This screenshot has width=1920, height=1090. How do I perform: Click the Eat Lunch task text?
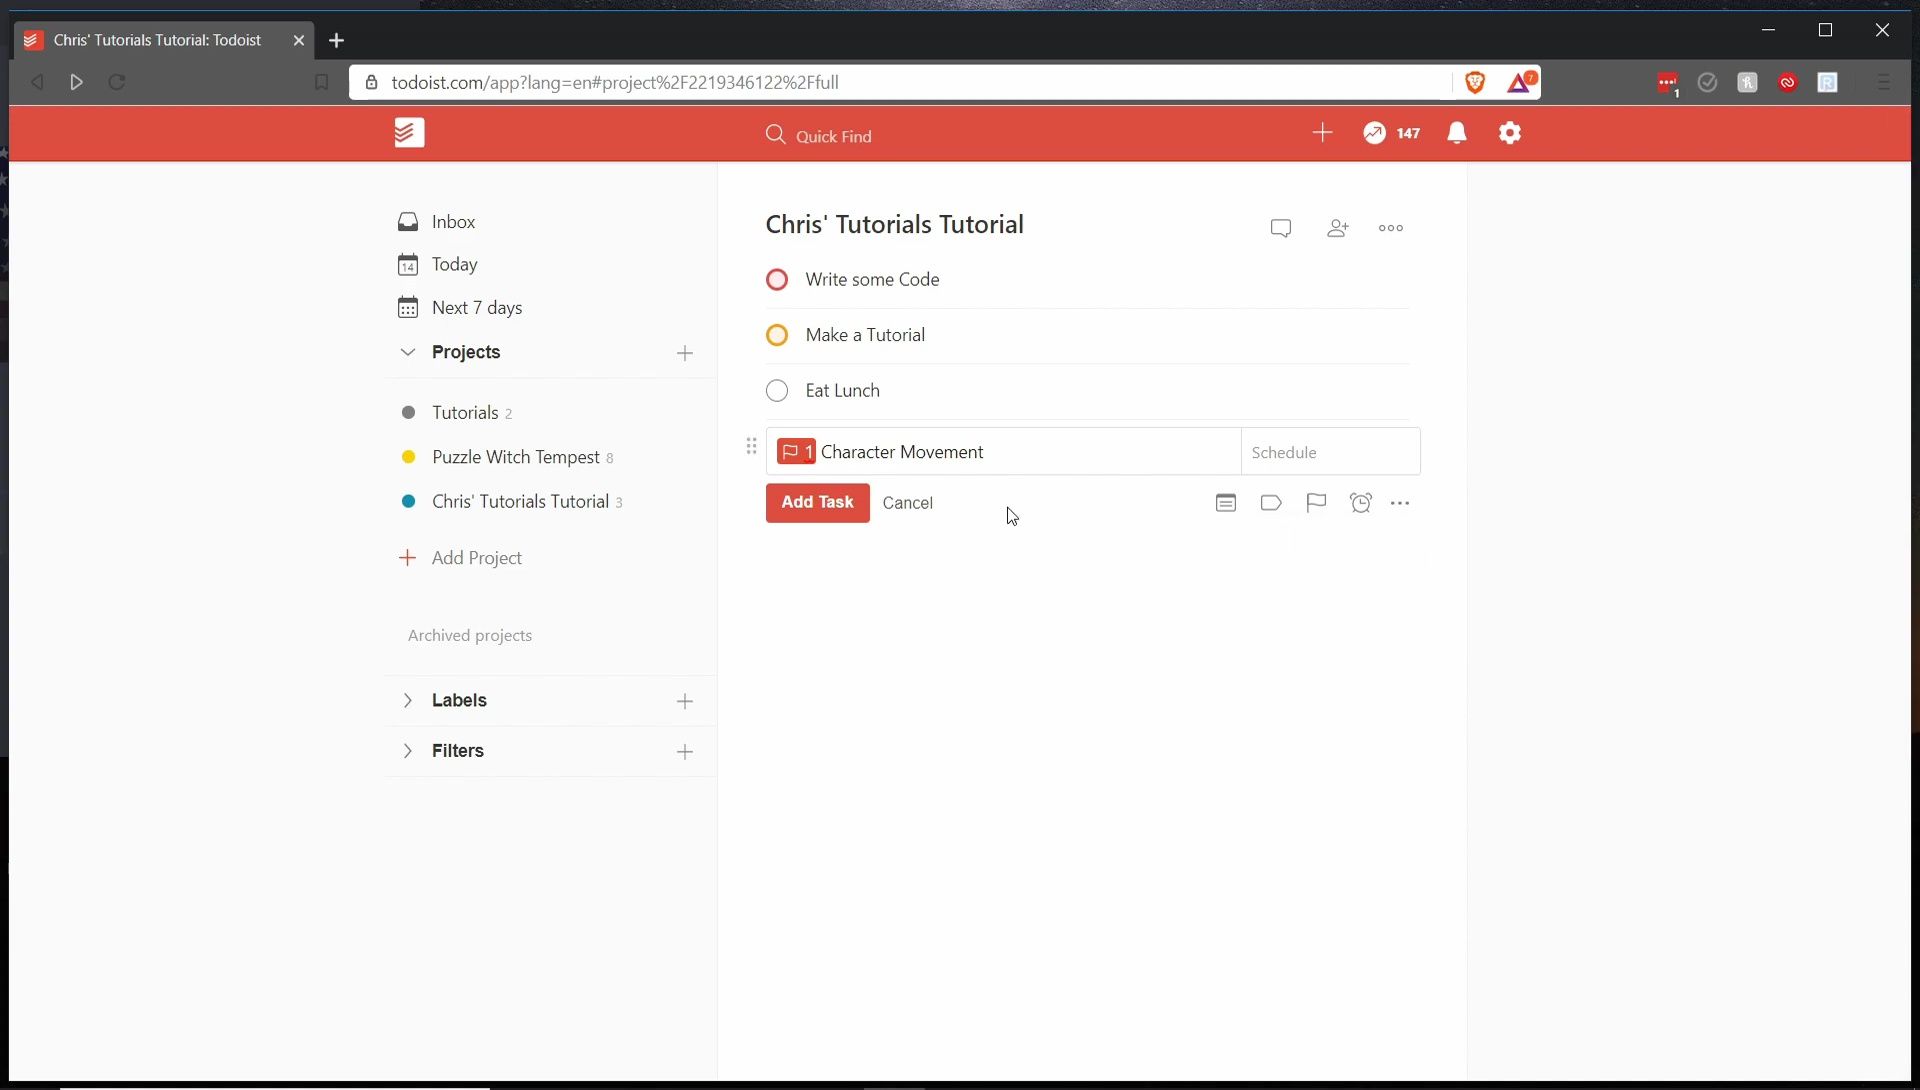pos(843,391)
